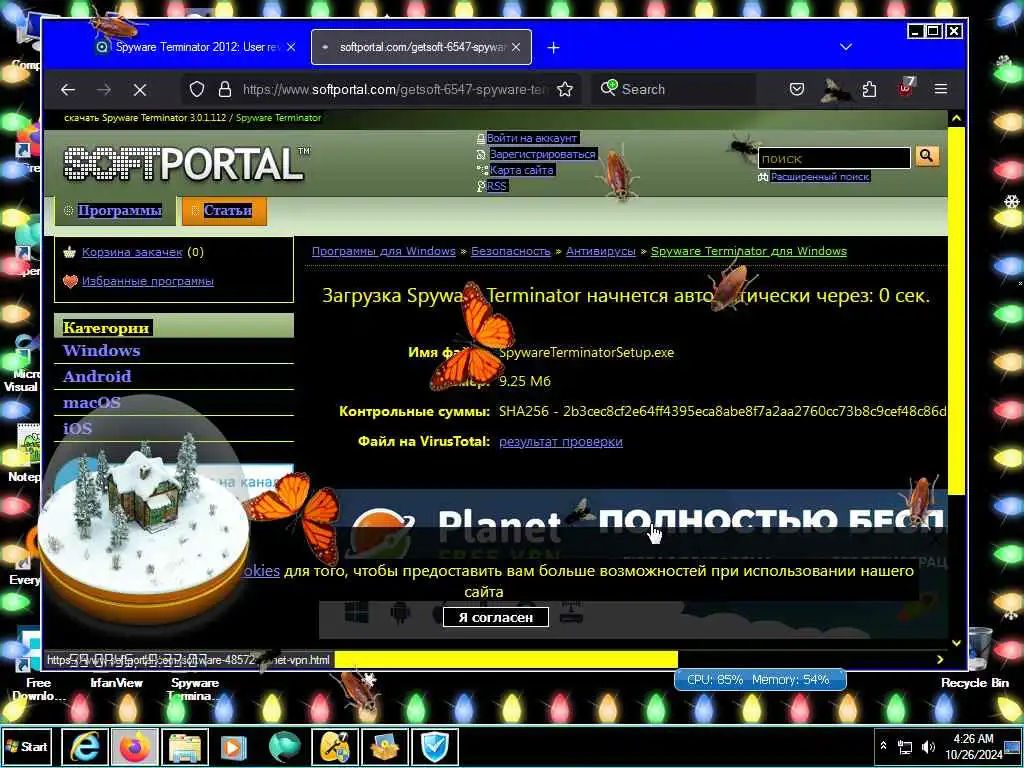Open the uBlock Origin extension icon
This screenshot has height=768, width=1024.
click(x=906, y=88)
